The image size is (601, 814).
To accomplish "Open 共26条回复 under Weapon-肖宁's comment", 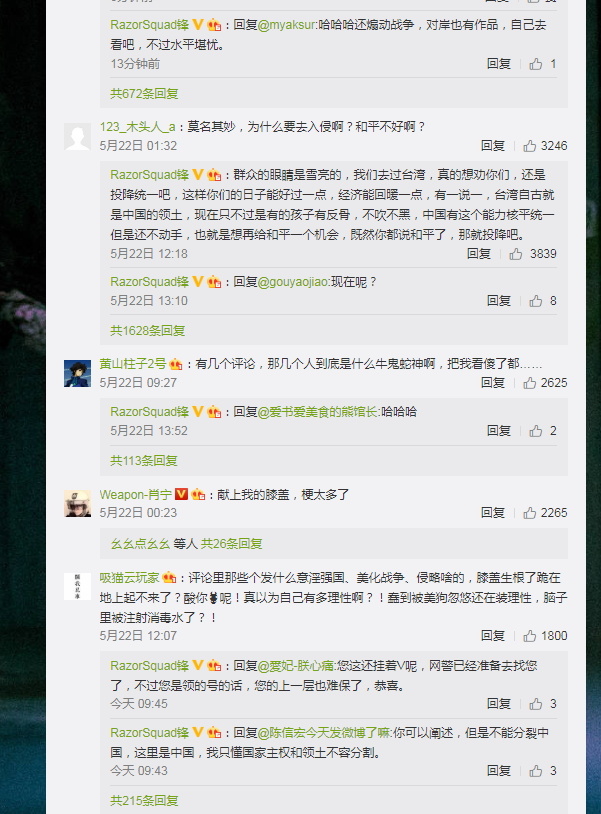I will point(231,544).
